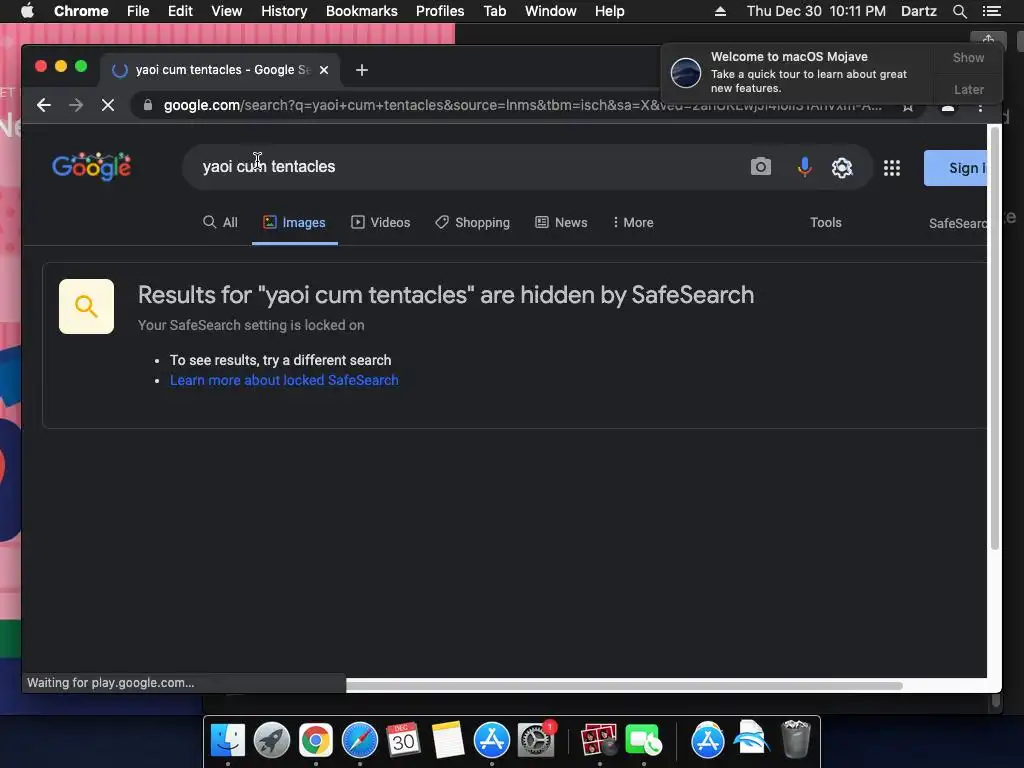Open the Apple menu
Screen dimensions: 1024x768
[x=27, y=11]
